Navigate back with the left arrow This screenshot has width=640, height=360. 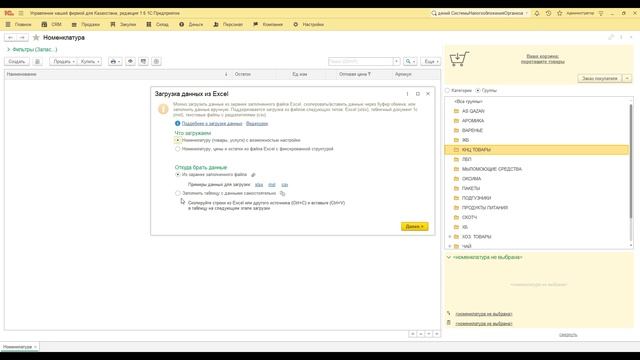coord(10,38)
